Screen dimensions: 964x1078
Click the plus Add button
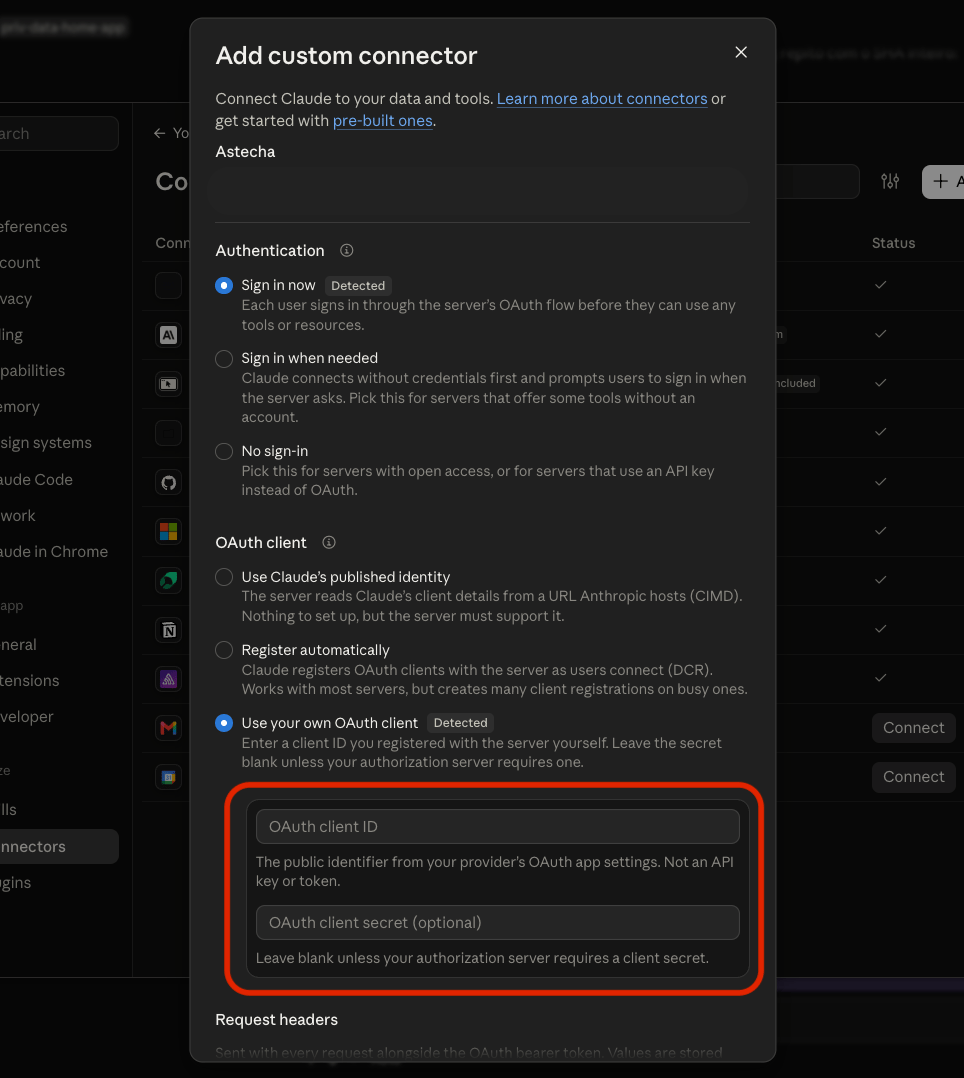tap(943, 182)
